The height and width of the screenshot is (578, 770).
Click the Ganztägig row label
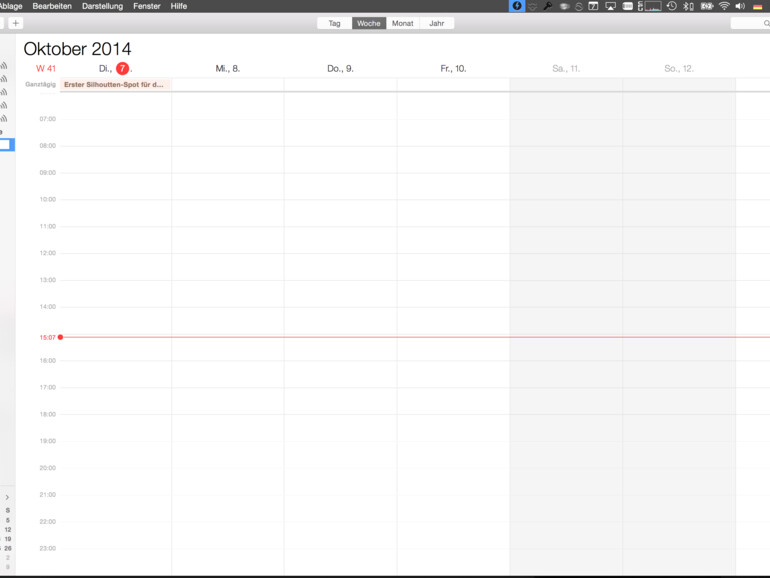click(40, 84)
